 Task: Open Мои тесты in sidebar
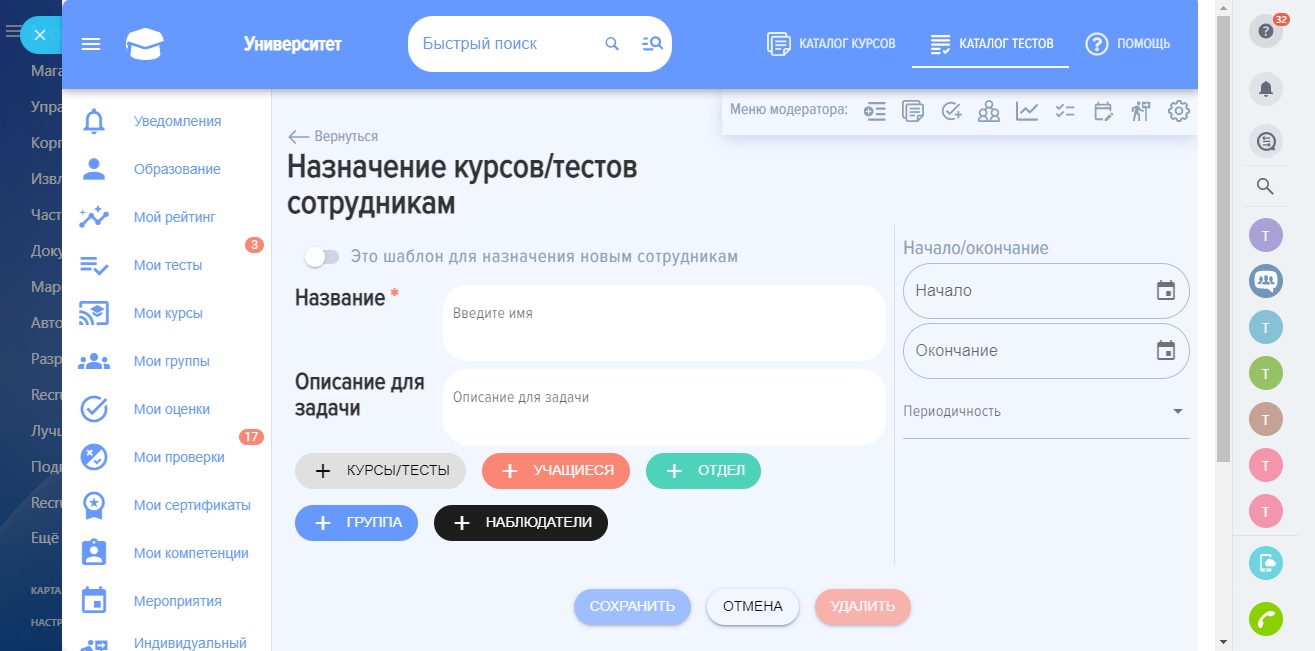(x=166, y=265)
